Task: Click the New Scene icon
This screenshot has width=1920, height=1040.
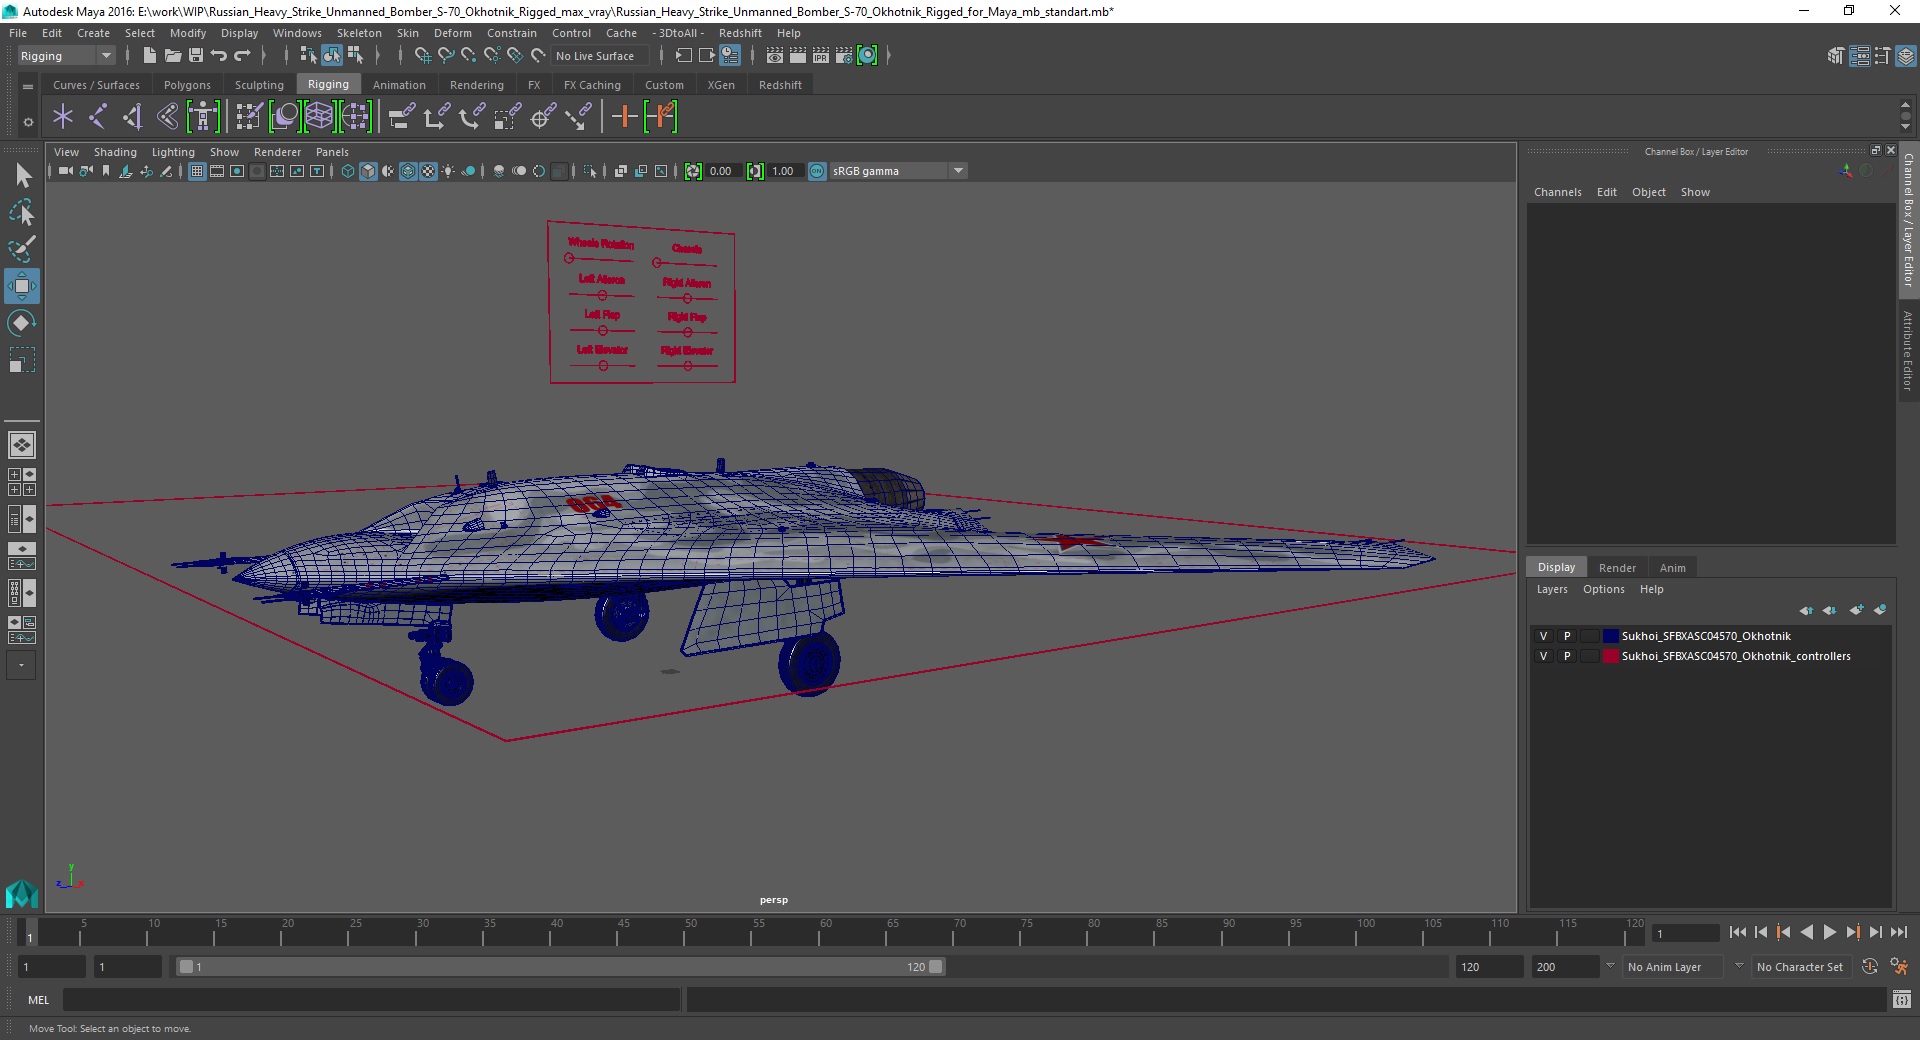Action: click(149, 56)
